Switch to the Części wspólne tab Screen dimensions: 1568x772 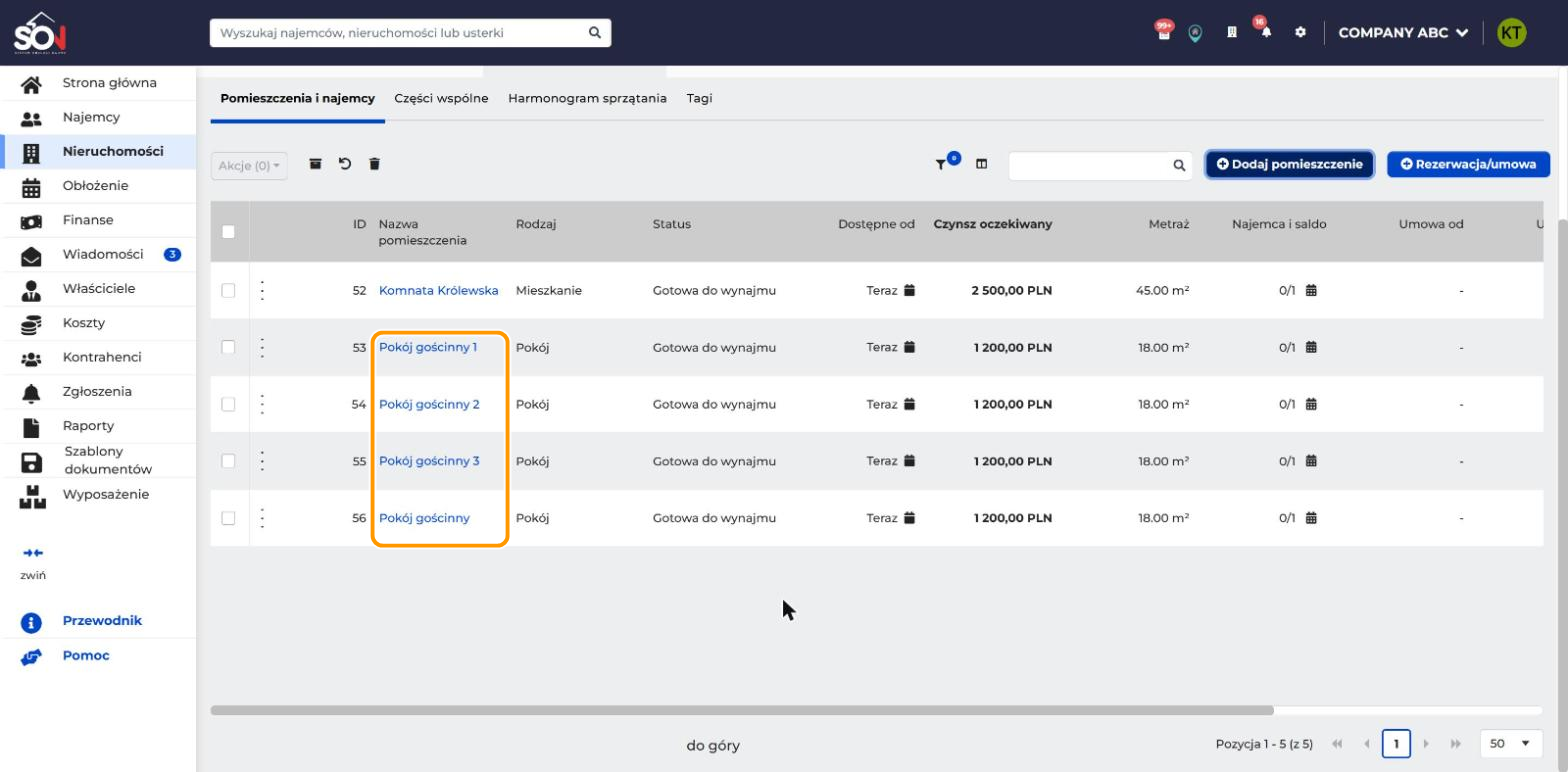442,99
